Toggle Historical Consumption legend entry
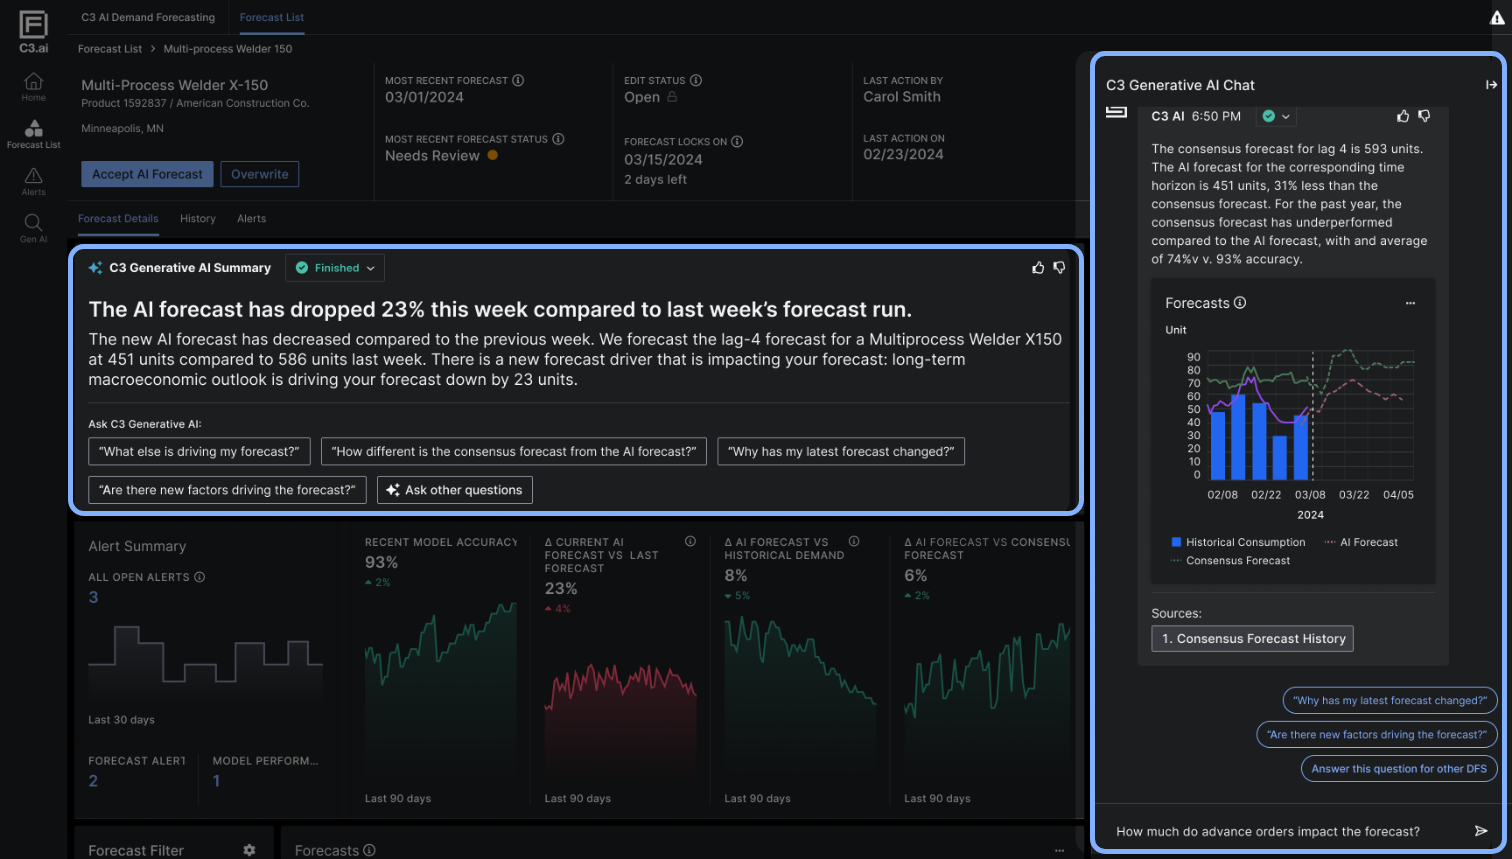The width and height of the screenshot is (1512, 859). point(1238,542)
